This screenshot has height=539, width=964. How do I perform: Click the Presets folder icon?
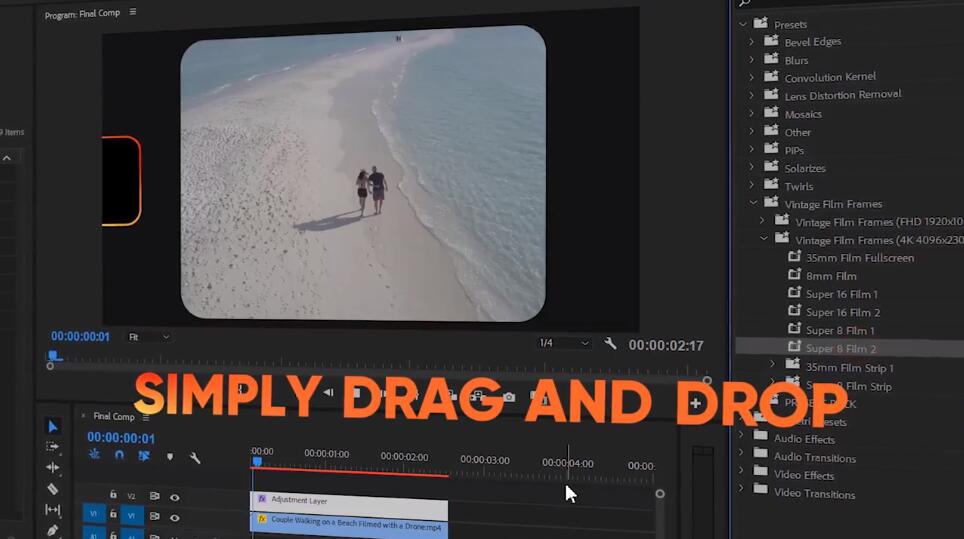(x=761, y=23)
